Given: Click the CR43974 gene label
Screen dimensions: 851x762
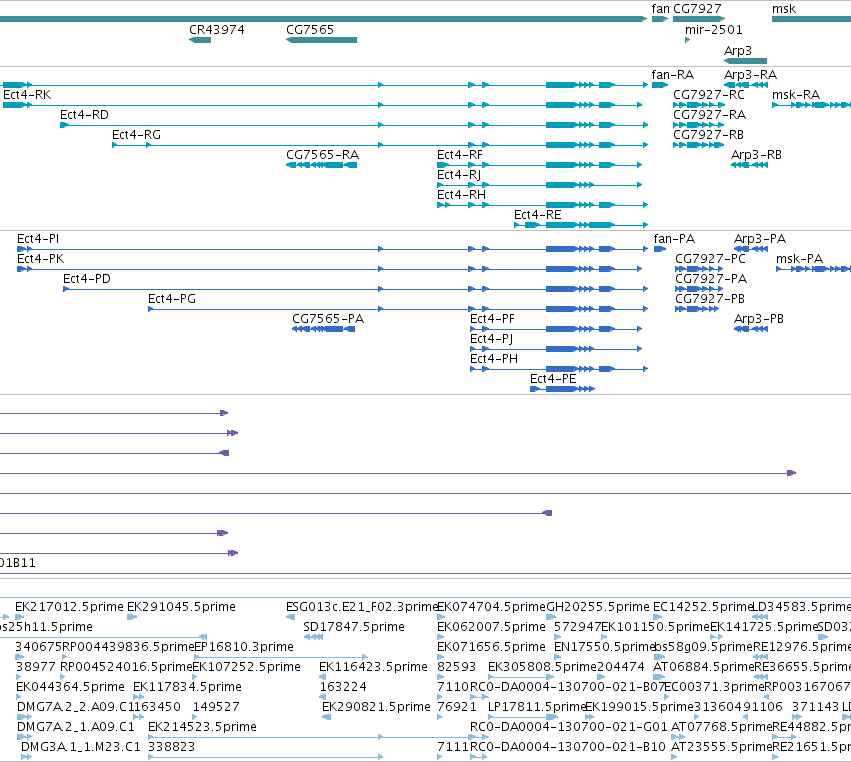Looking at the screenshot, I should [x=217, y=30].
